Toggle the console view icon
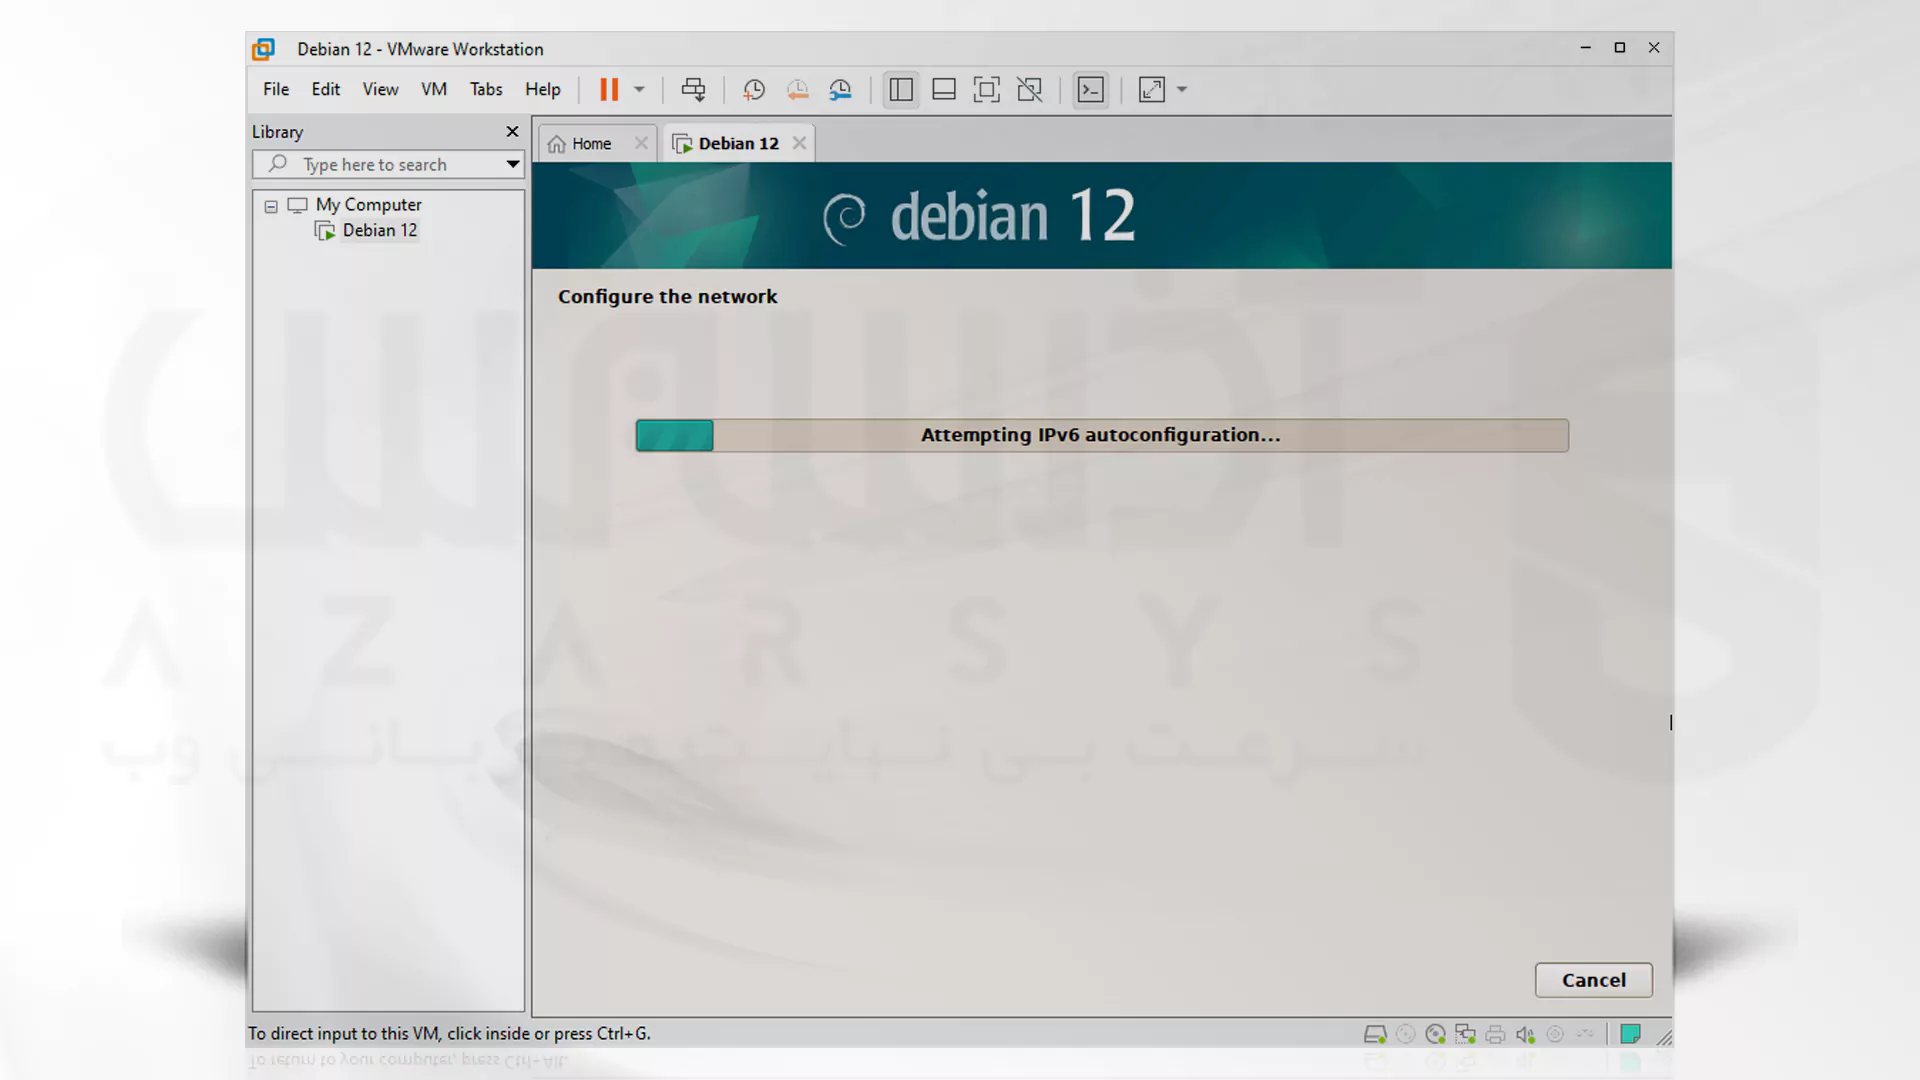The image size is (1920, 1080). click(1091, 89)
